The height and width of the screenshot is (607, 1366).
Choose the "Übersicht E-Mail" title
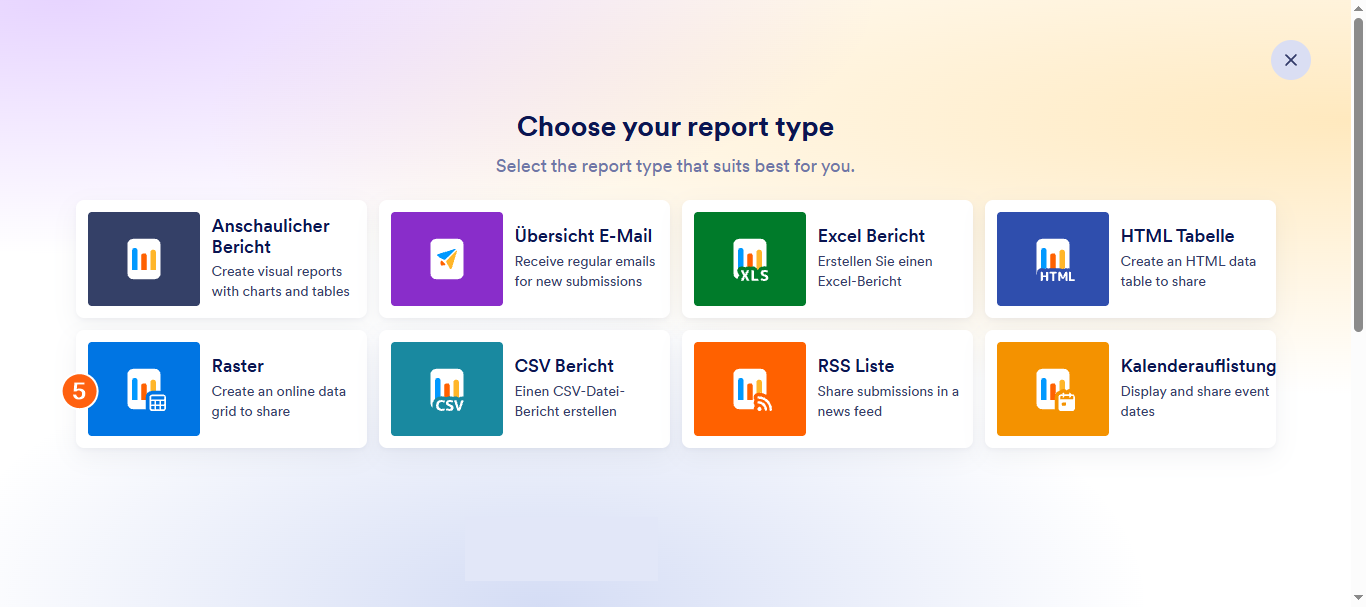point(583,236)
